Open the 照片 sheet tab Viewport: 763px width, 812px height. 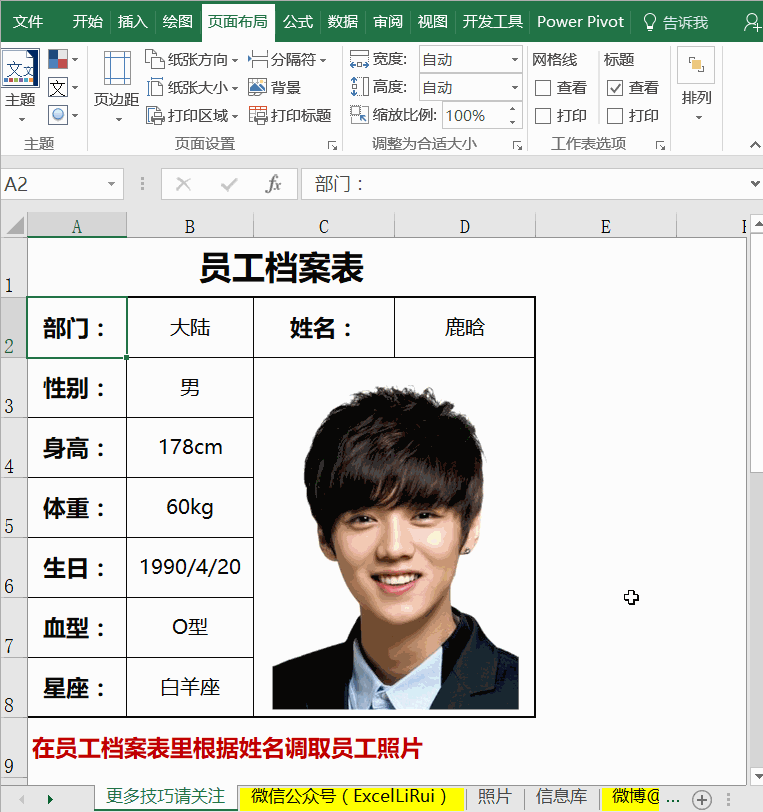tap(495, 797)
